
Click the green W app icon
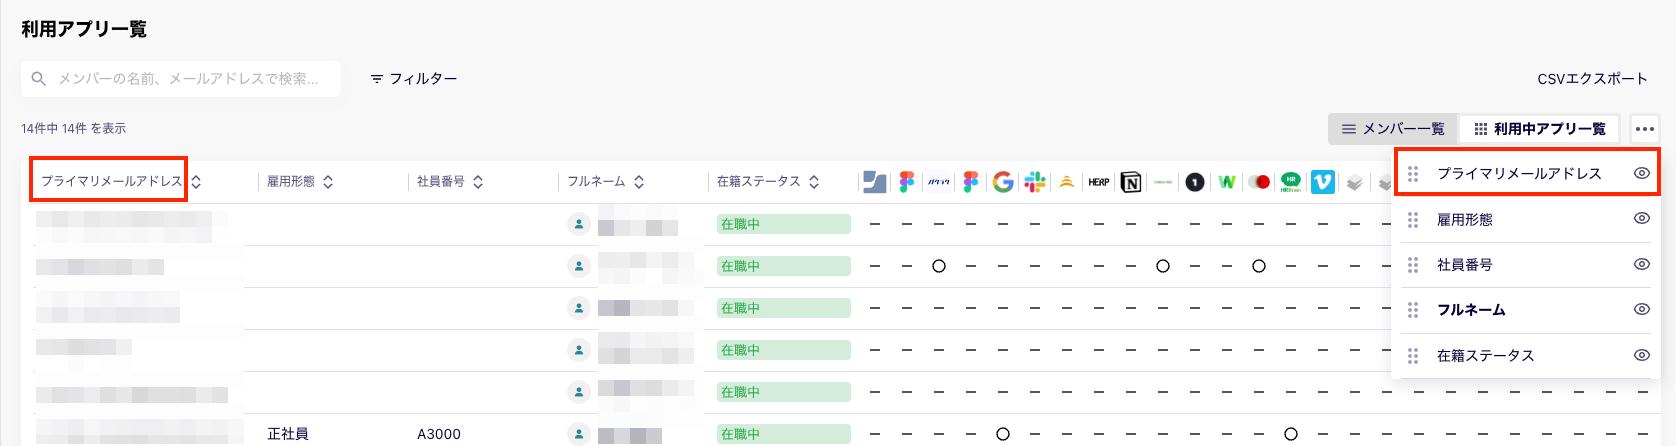1227,182
